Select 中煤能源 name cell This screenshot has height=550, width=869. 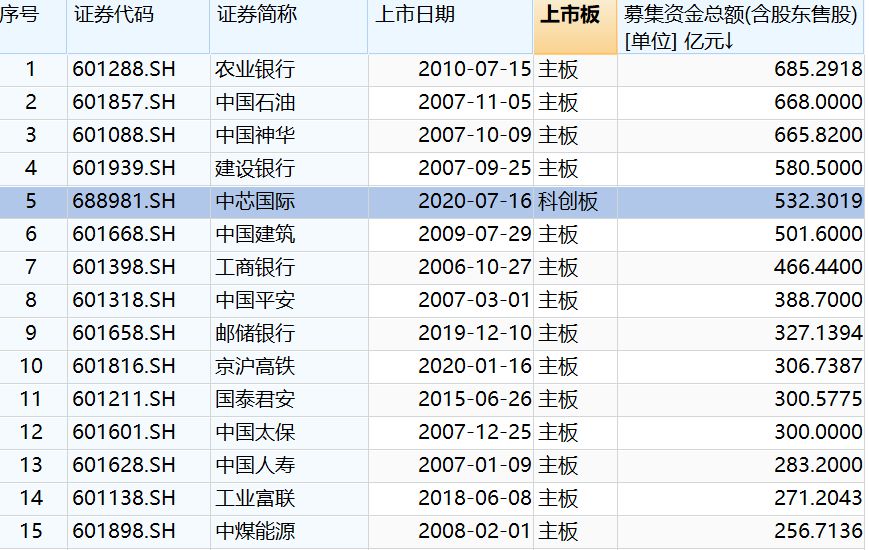tap(289, 532)
